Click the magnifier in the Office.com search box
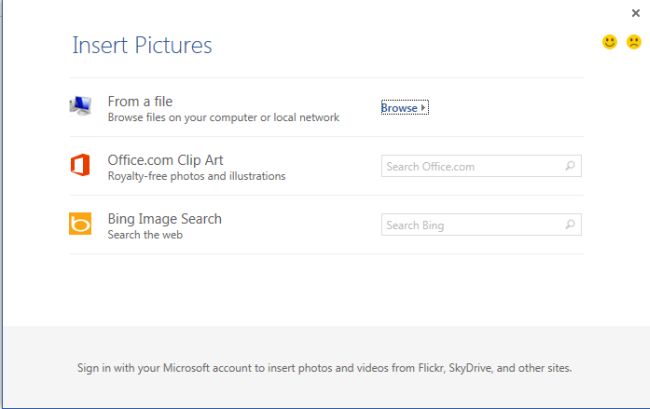 (570, 166)
